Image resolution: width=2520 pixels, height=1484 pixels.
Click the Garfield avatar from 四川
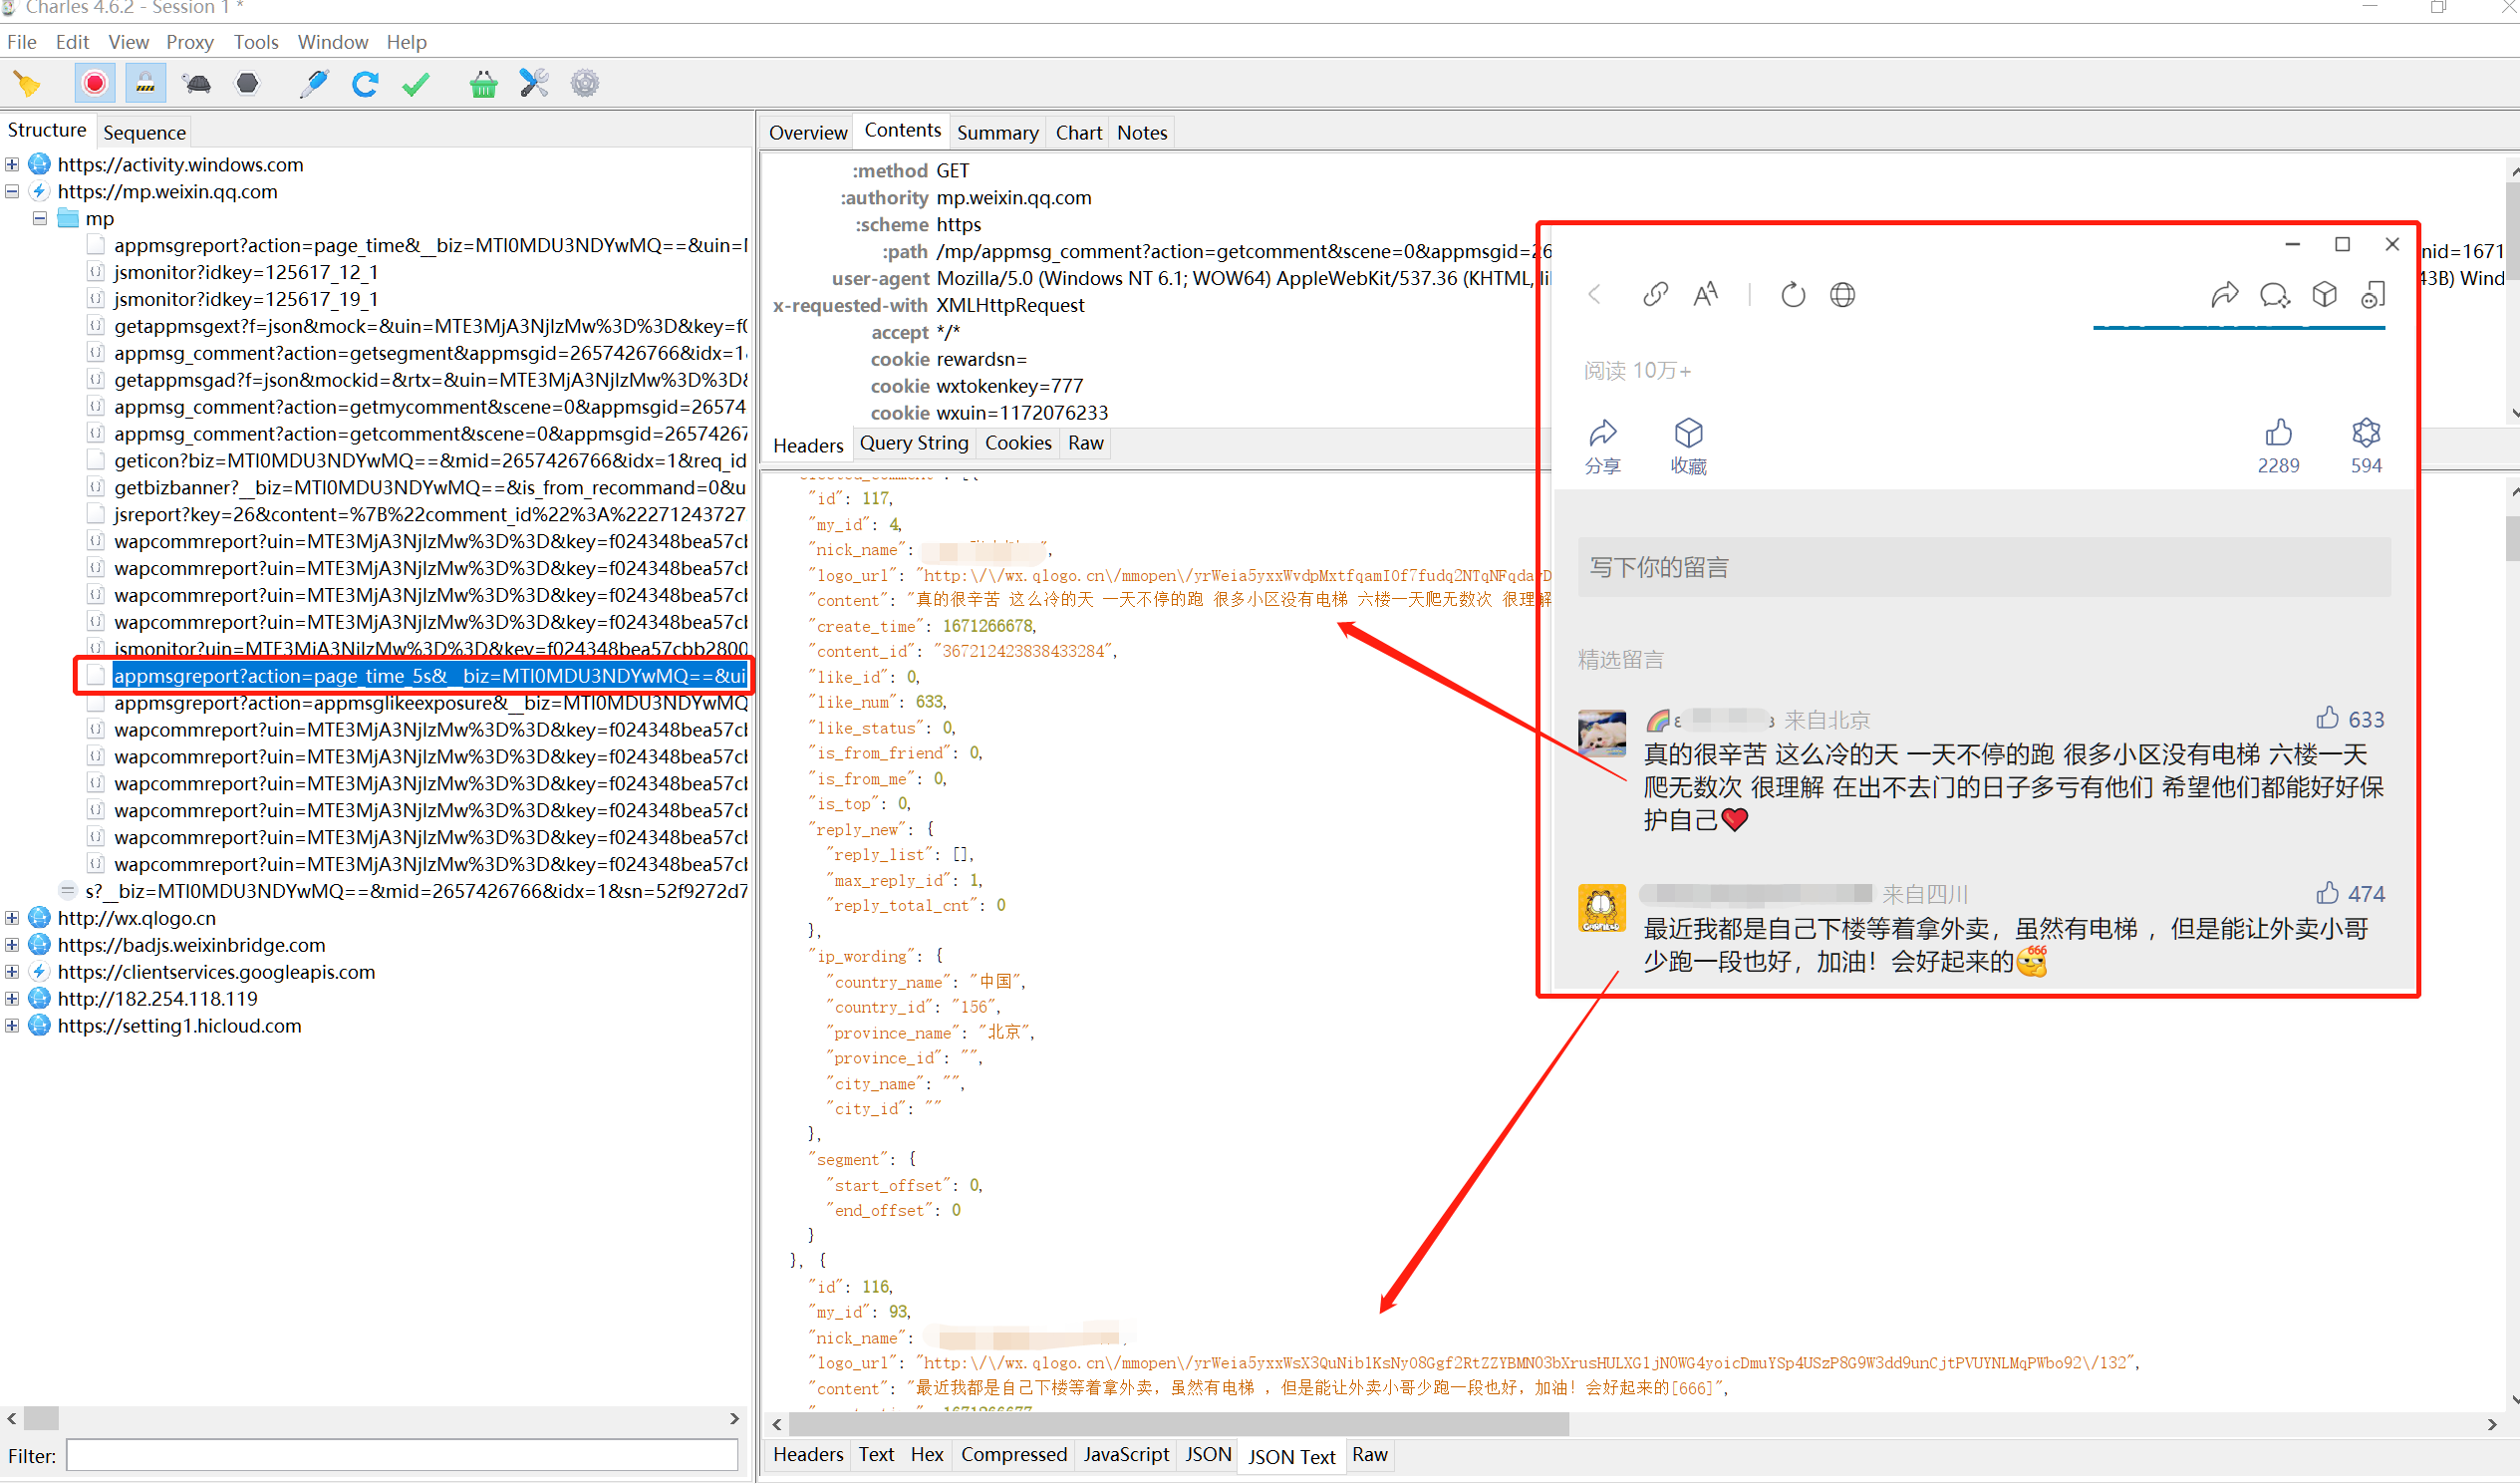pyautogui.click(x=1602, y=908)
